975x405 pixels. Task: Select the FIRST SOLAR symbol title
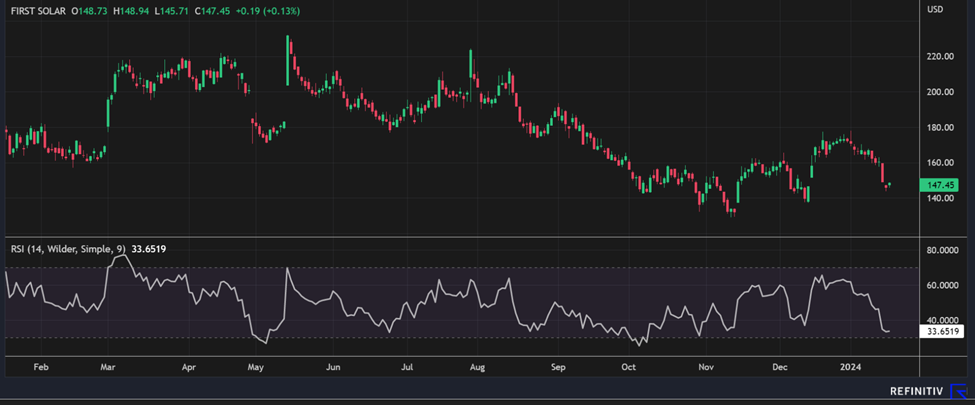pos(38,8)
